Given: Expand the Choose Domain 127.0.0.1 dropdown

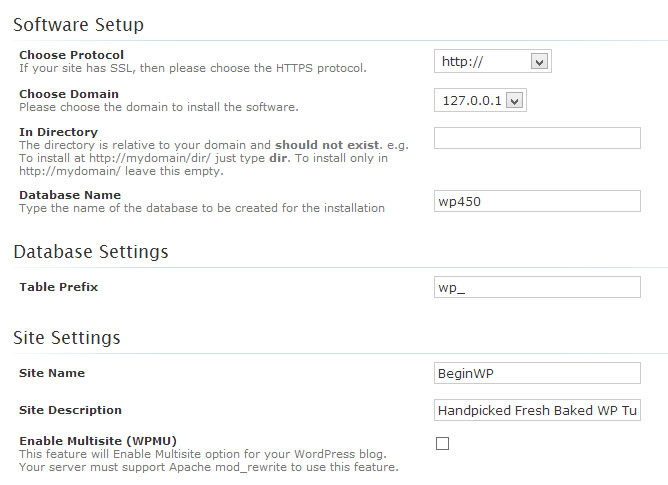Looking at the screenshot, I should (x=480, y=100).
